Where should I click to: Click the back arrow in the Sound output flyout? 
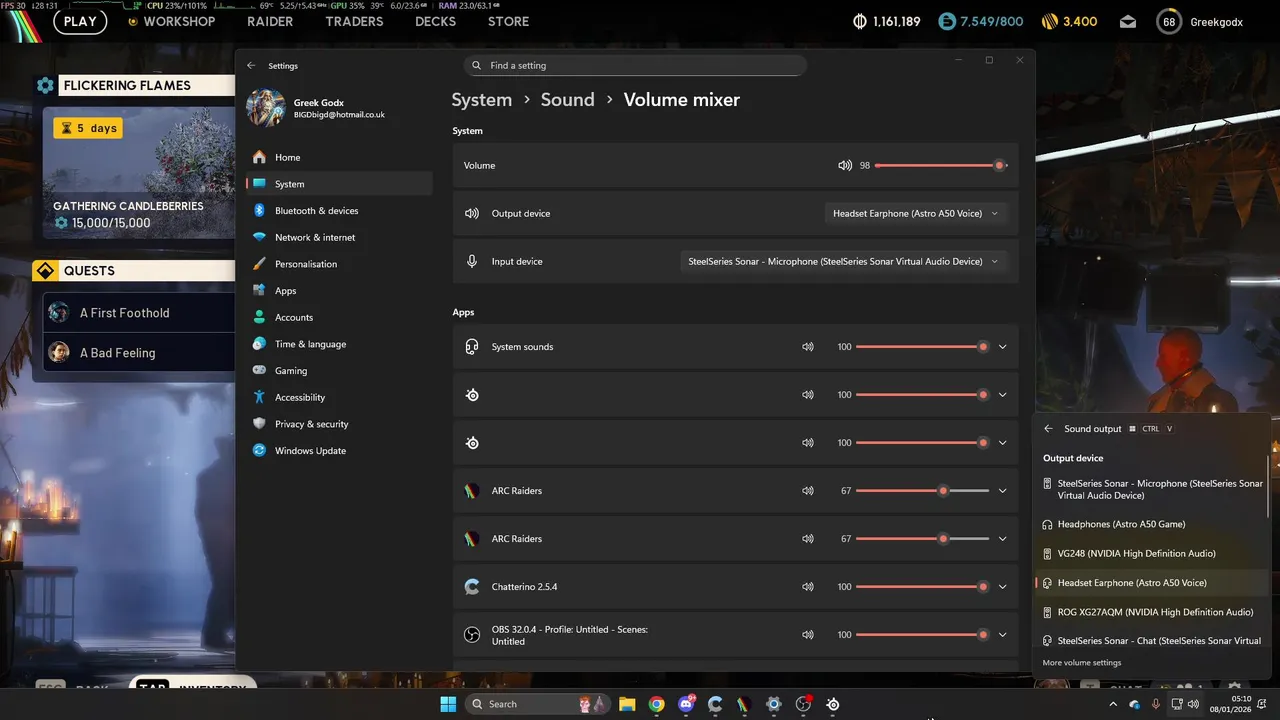1048,429
